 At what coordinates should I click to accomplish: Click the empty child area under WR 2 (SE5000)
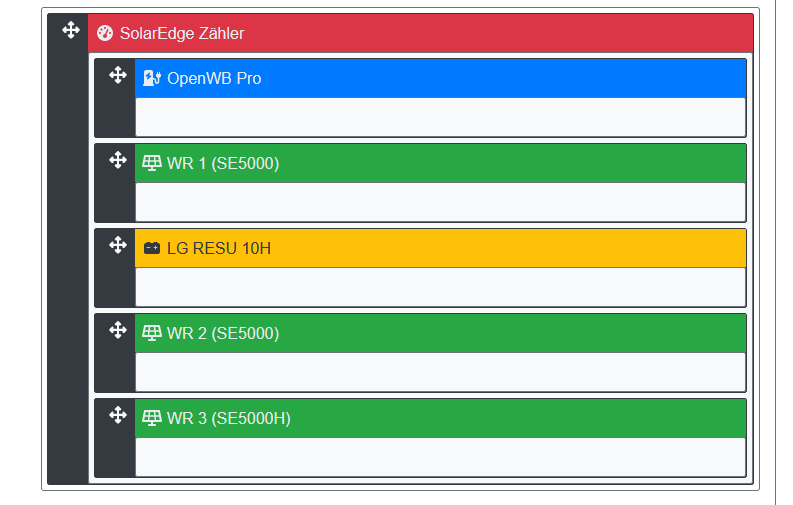pos(440,372)
